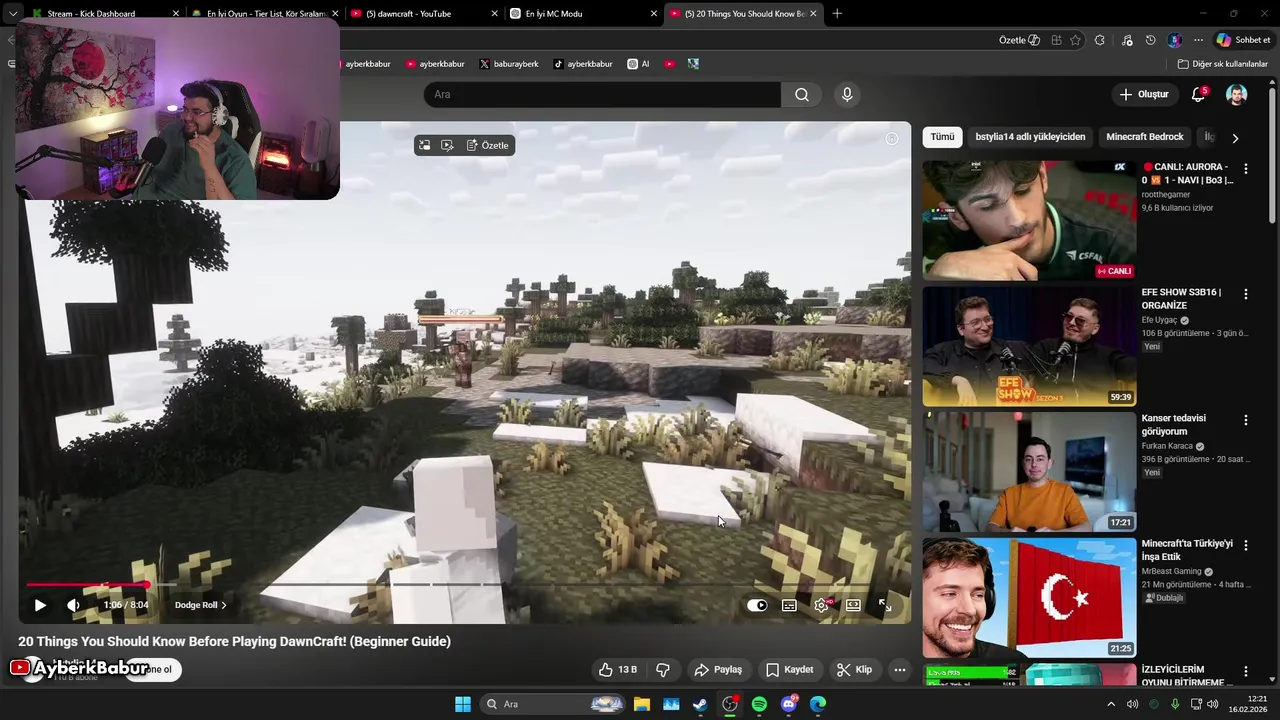This screenshot has width=1280, height=720.
Task: Open Kanser tedavisi görüyorum video title
Action: click(1174, 425)
